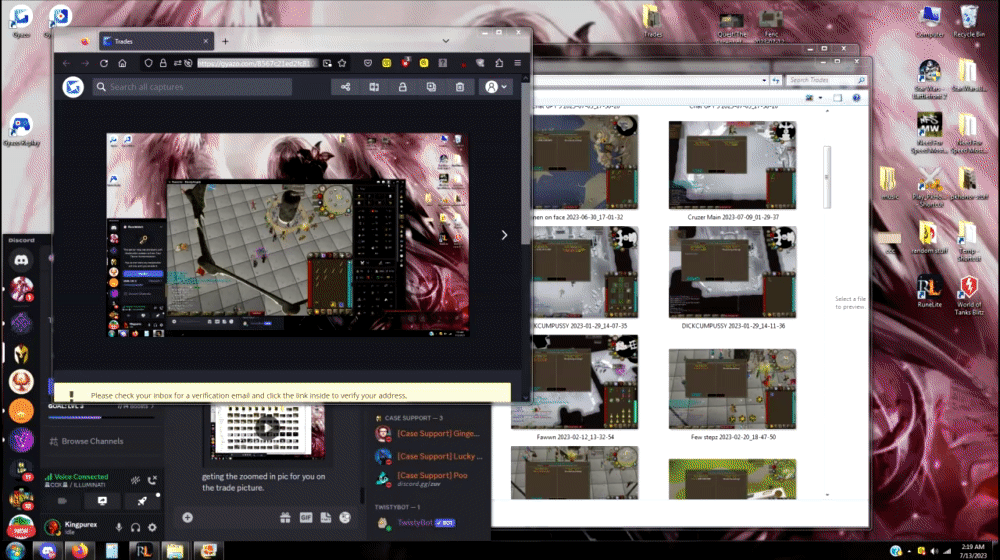Screen dimensions: 1000x560
Task: Click the red badge extension icon
Action: (406, 63)
